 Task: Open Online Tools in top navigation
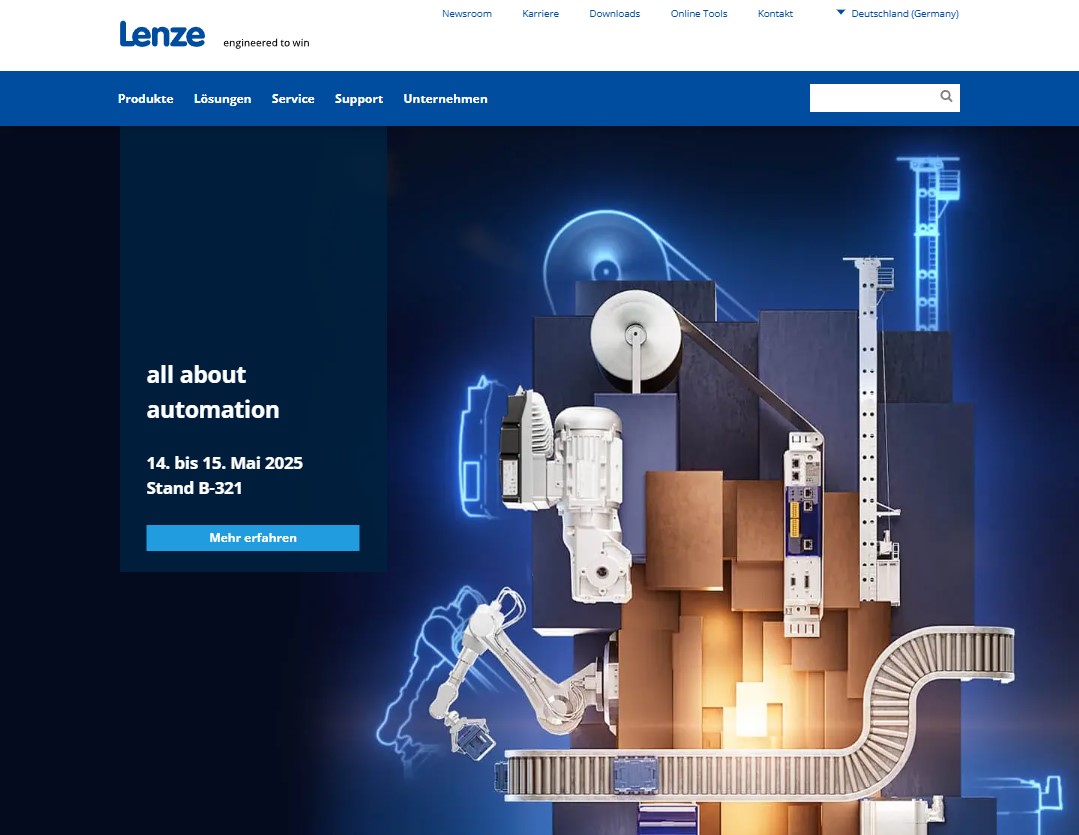699,14
